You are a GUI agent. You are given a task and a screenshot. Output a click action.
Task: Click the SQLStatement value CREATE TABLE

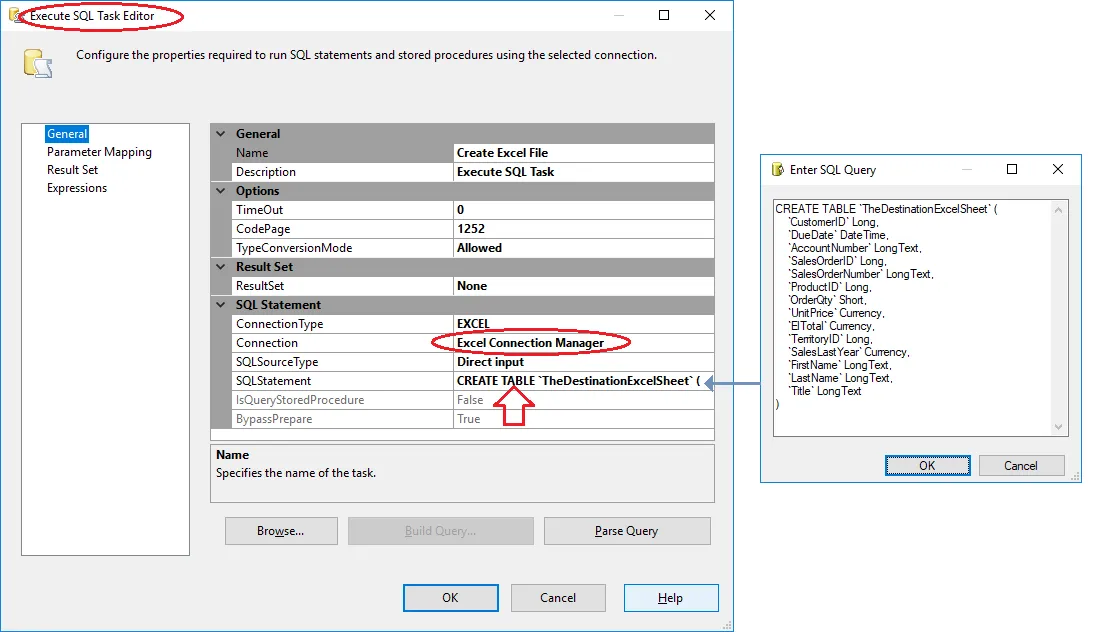[584, 381]
